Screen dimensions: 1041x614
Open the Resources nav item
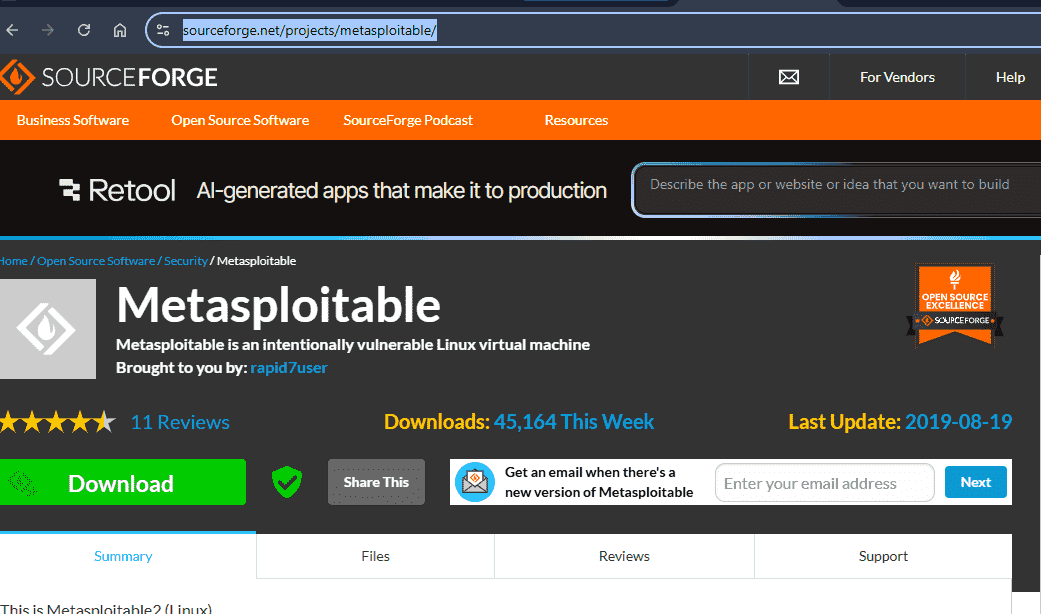coord(576,120)
